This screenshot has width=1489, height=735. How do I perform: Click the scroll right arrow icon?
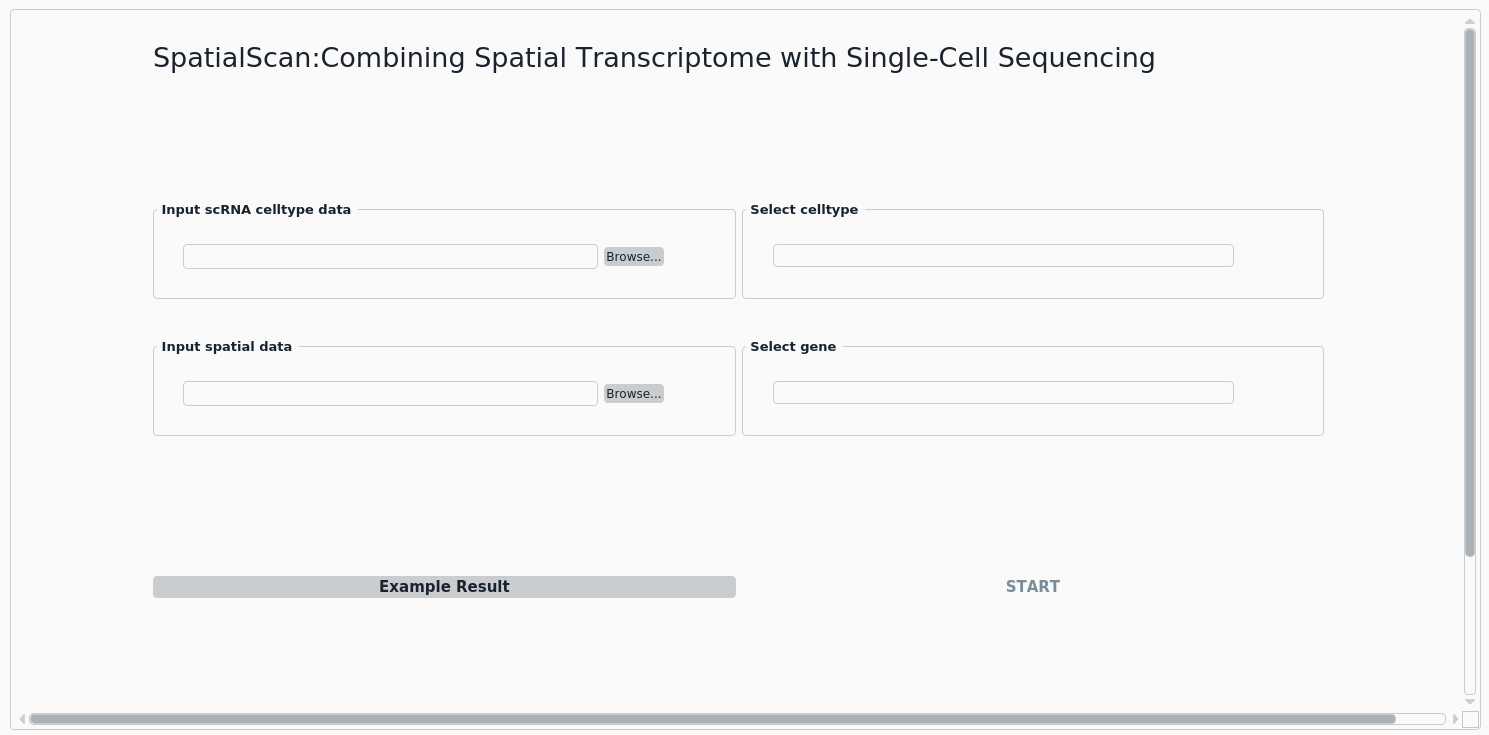point(1455,719)
